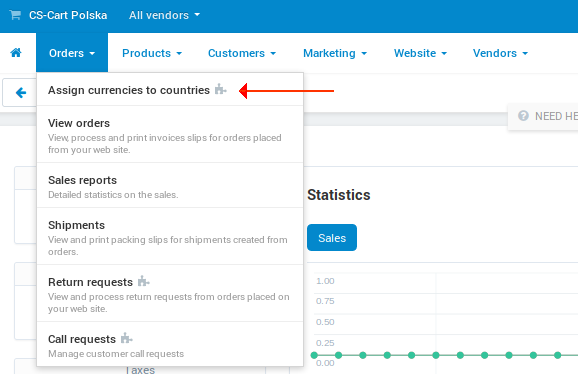578x374 pixels.
Task: Click the 1.00 axis label on the chart
Action: pyautogui.click(x=325, y=281)
